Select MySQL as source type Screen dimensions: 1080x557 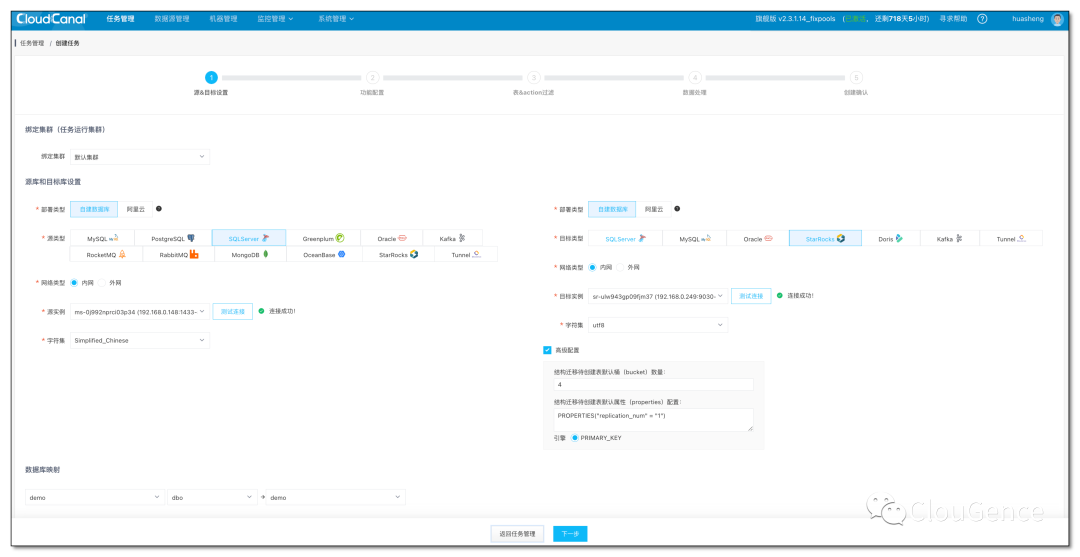(x=102, y=239)
